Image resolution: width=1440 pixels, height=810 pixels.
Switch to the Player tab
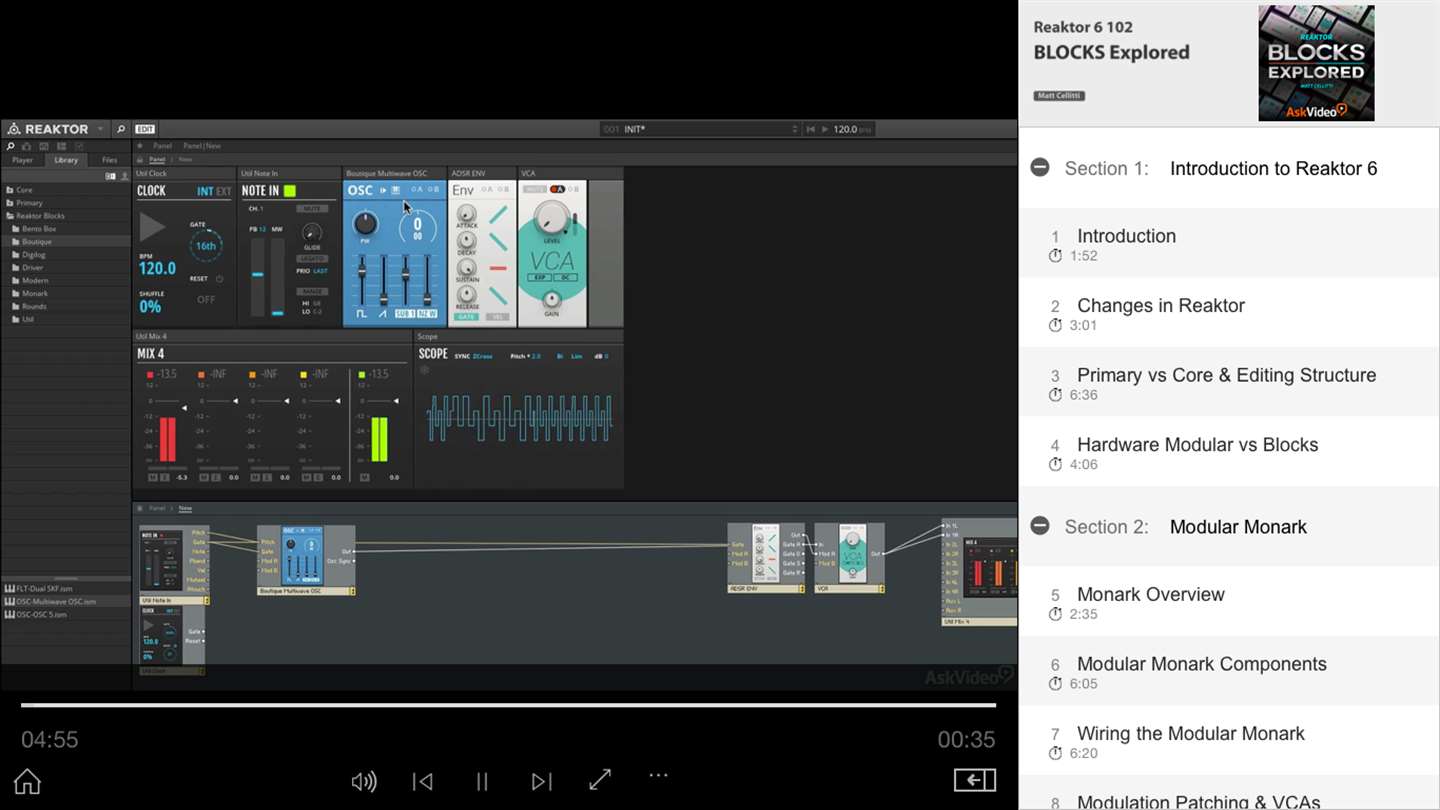(22, 160)
